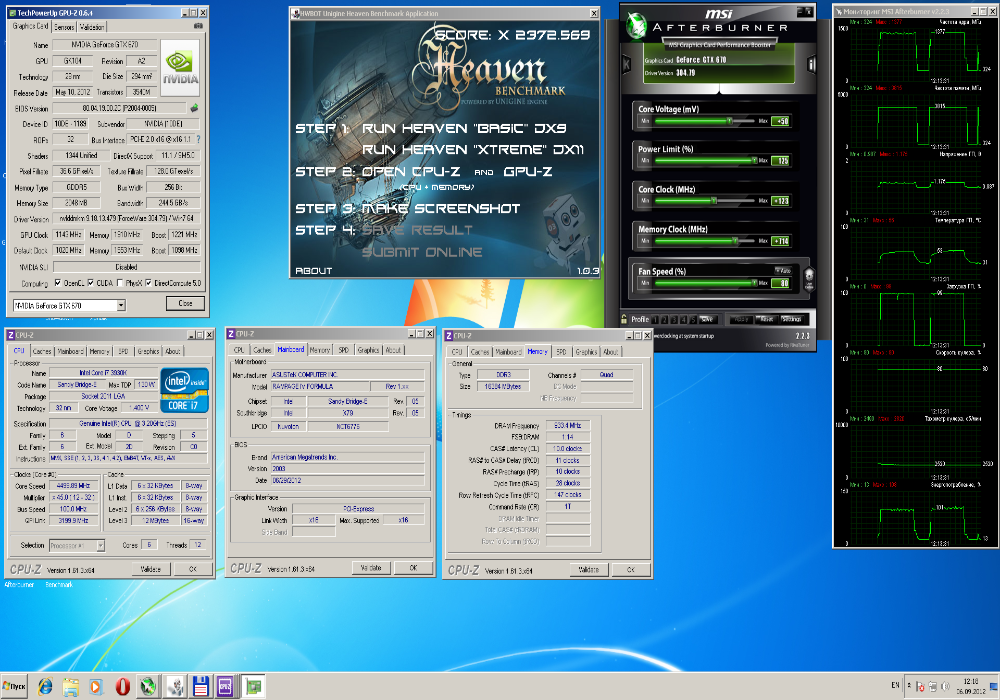1000x700 pixels.
Task: Open the SPD tab in middle CPU-Z window
Action: click(x=344, y=350)
